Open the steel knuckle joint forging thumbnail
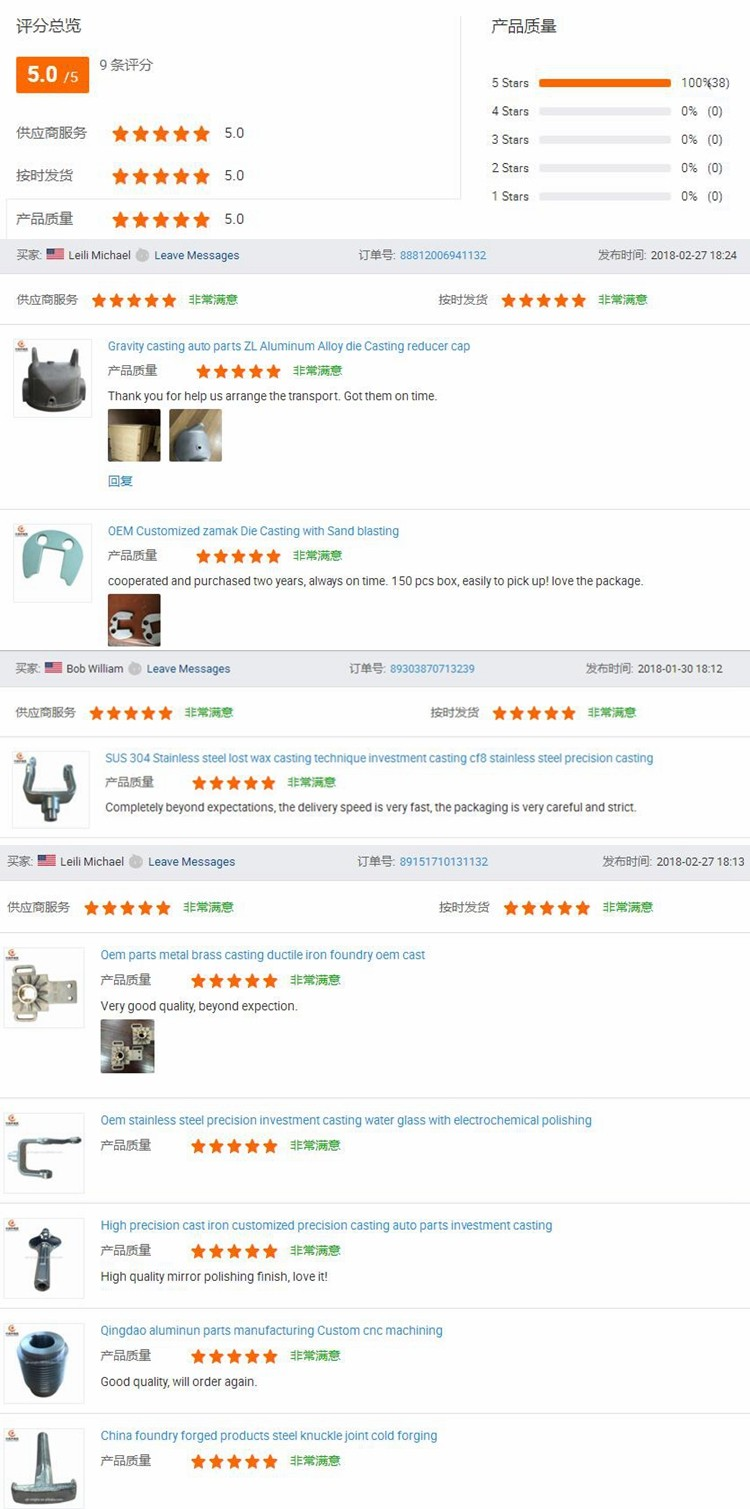Screen dimensions: 750x1509 [44, 1468]
